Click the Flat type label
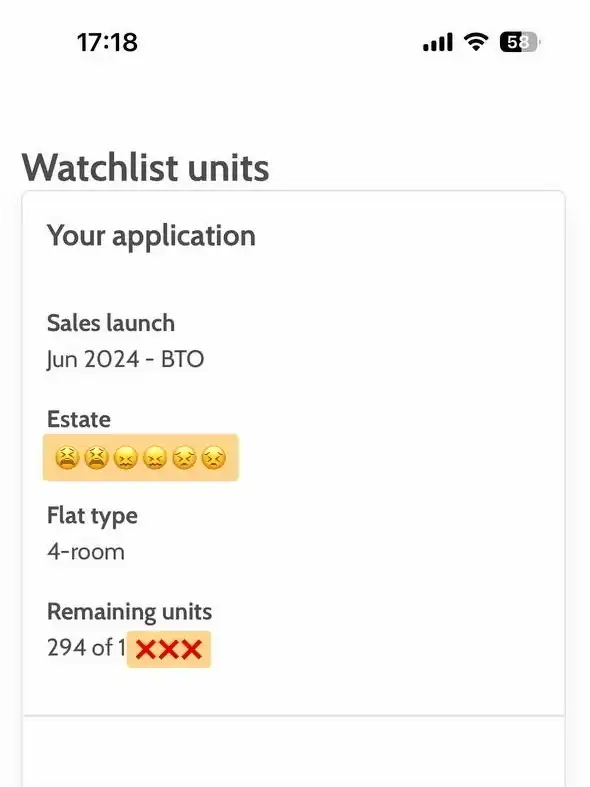The image size is (590, 787). click(x=92, y=516)
